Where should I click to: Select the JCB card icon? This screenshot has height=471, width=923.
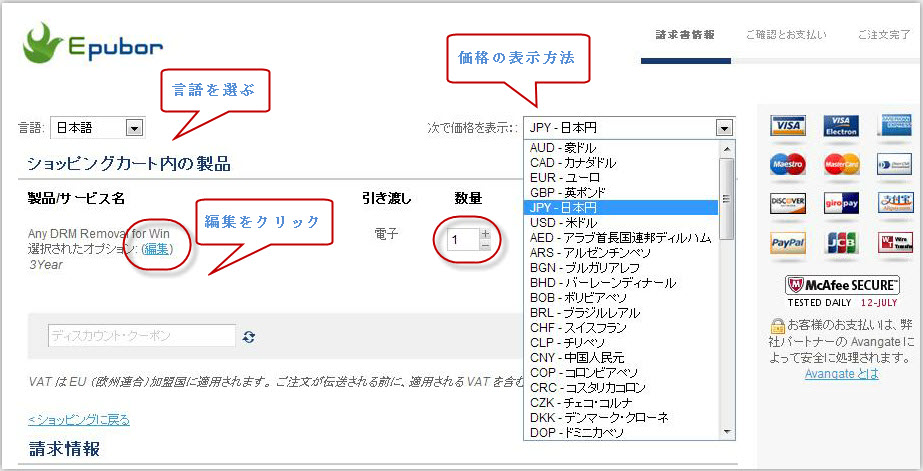click(841, 243)
